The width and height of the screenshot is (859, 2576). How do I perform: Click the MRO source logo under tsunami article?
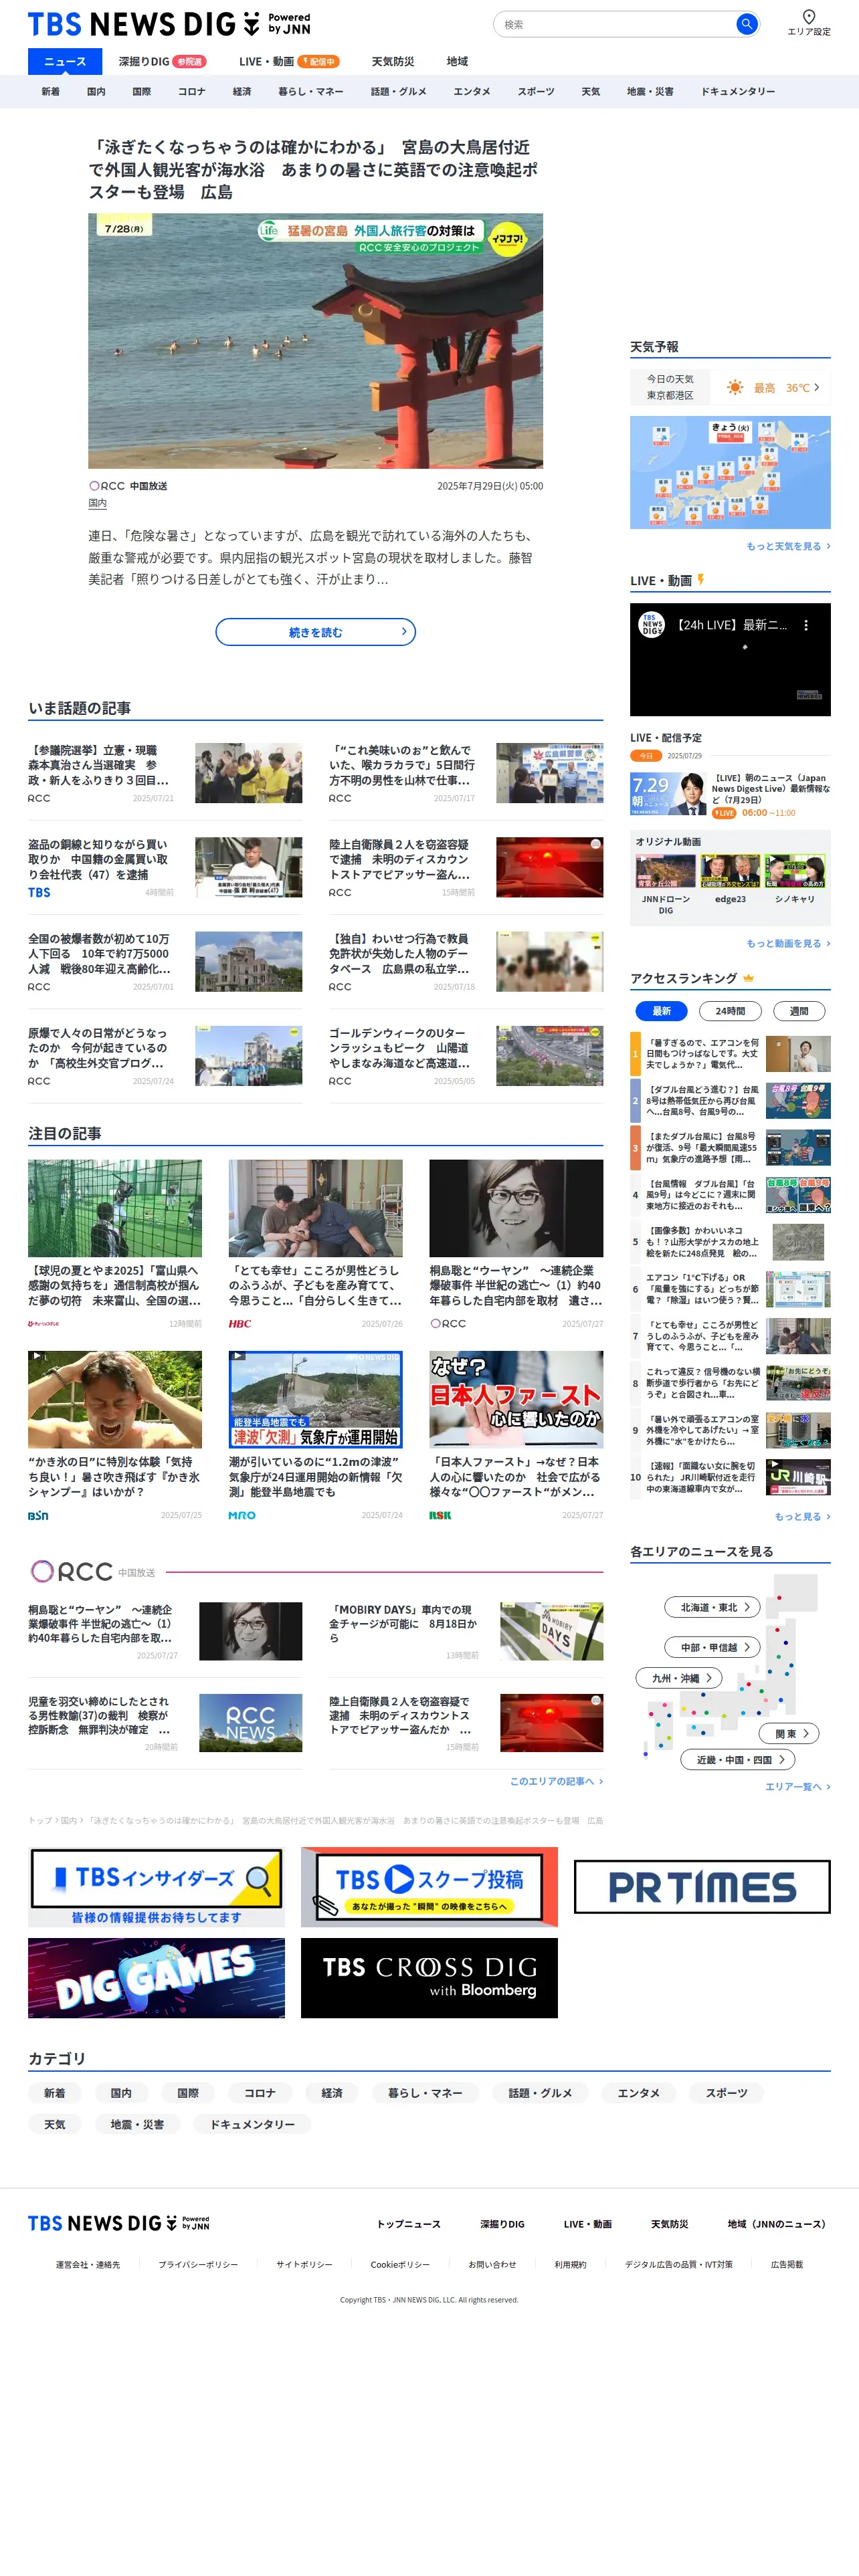coord(242,1515)
